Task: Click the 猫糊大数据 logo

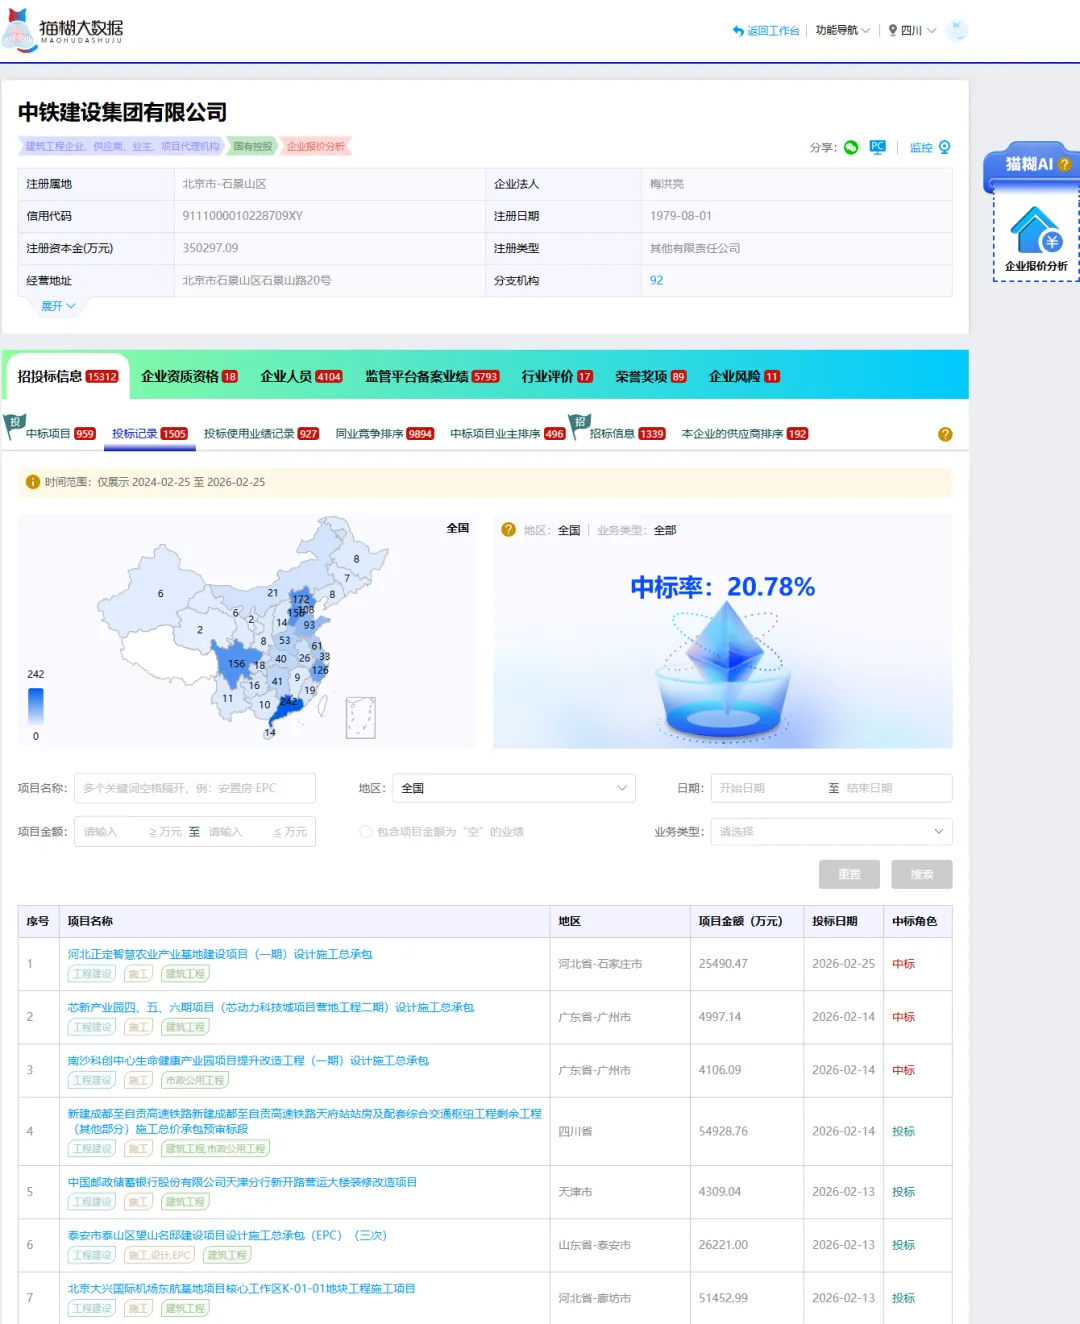Action: click(63, 30)
